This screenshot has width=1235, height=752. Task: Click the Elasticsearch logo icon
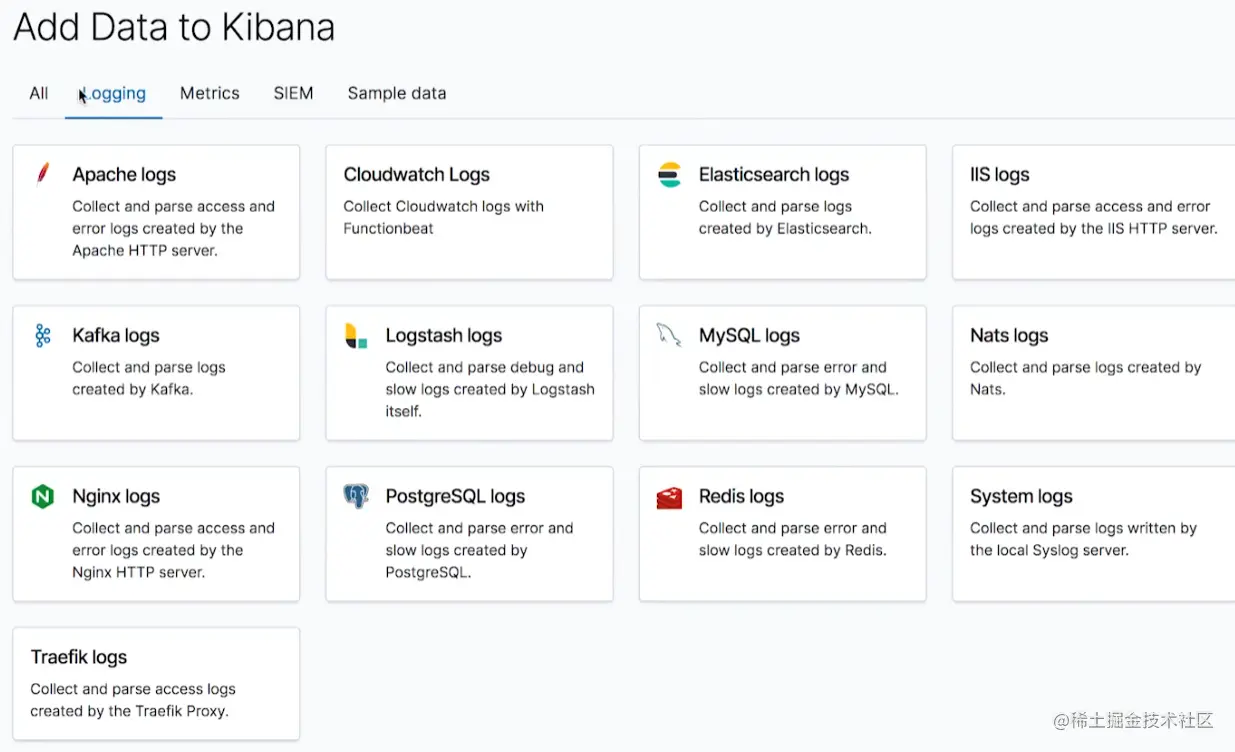tap(669, 175)
